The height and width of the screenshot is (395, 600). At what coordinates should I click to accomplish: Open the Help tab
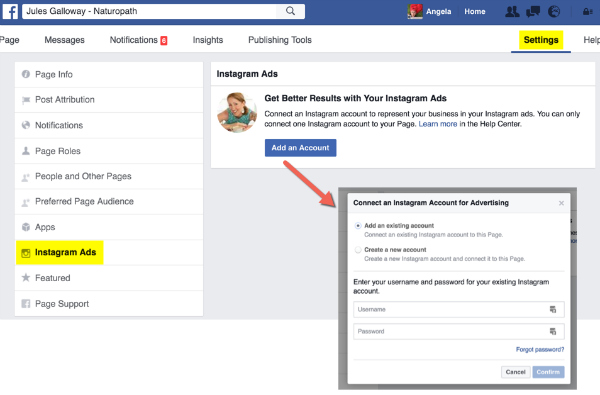click(592, 40)
